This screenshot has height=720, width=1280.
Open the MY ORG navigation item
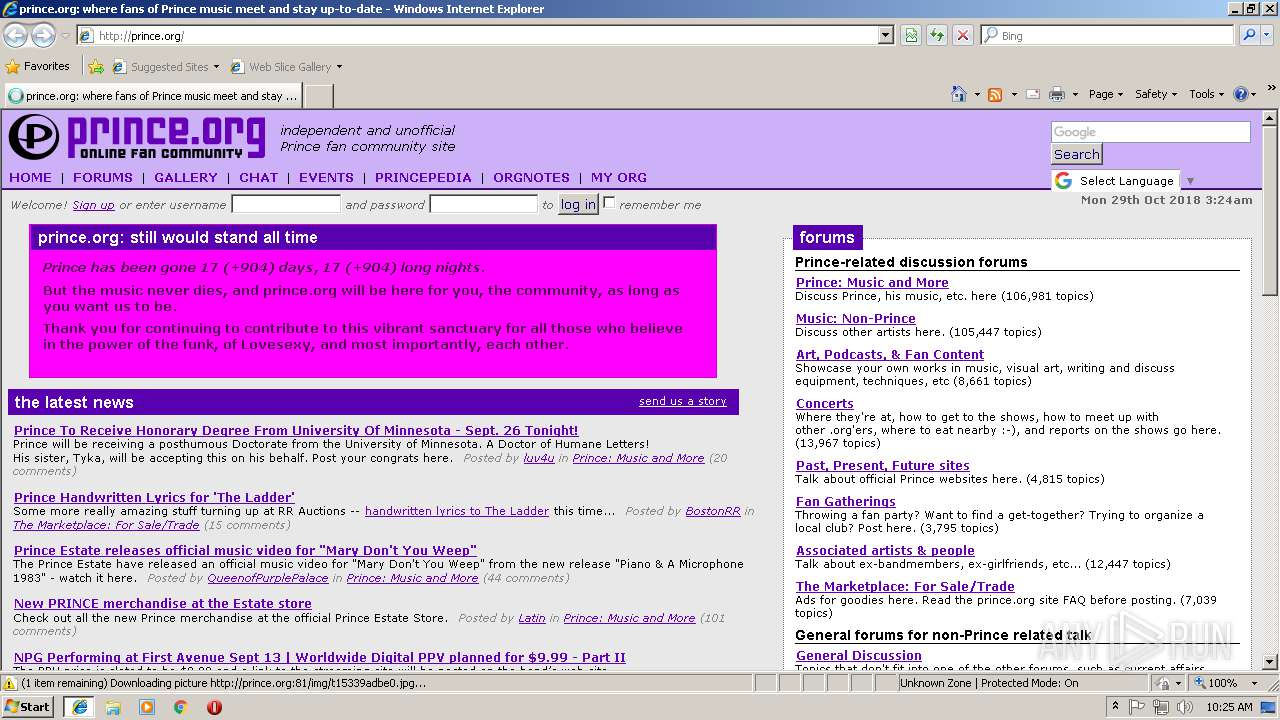click(619, 177)
